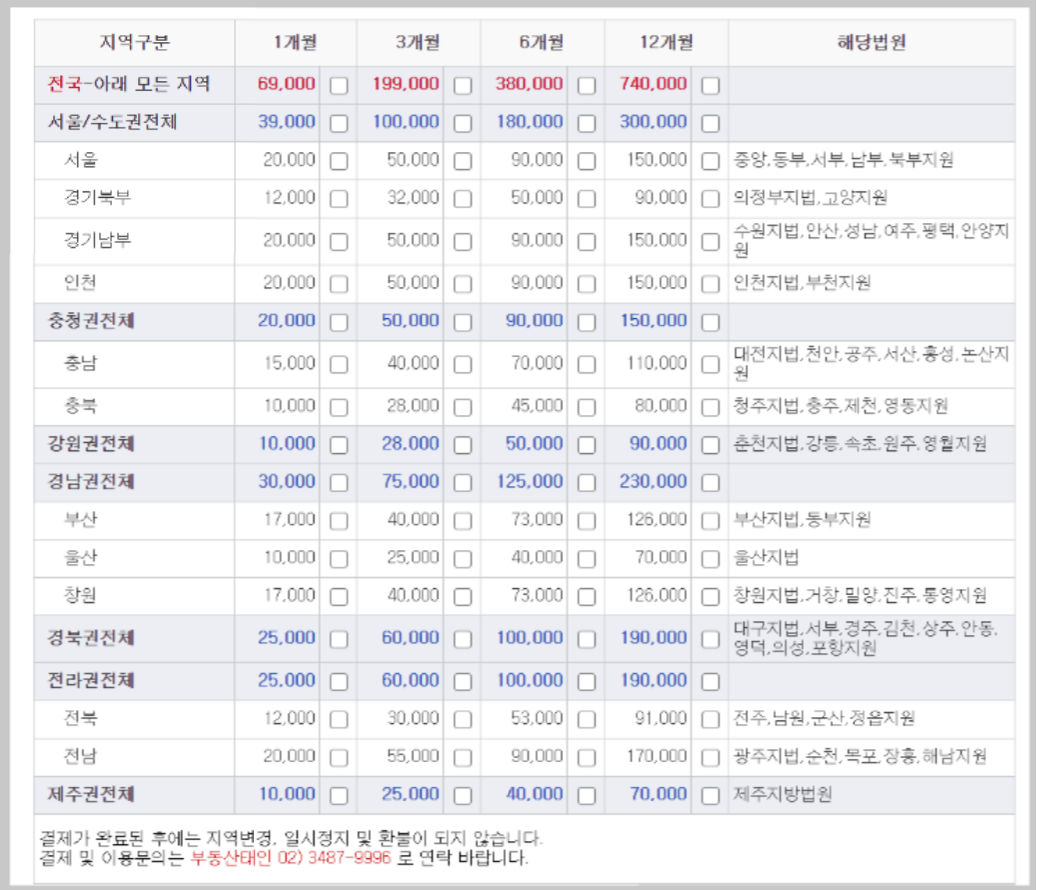Click the 전라권전체 row label
The width and height of the screenshot is (1037, 890).
pyautogui.click(x=91, y=680)
